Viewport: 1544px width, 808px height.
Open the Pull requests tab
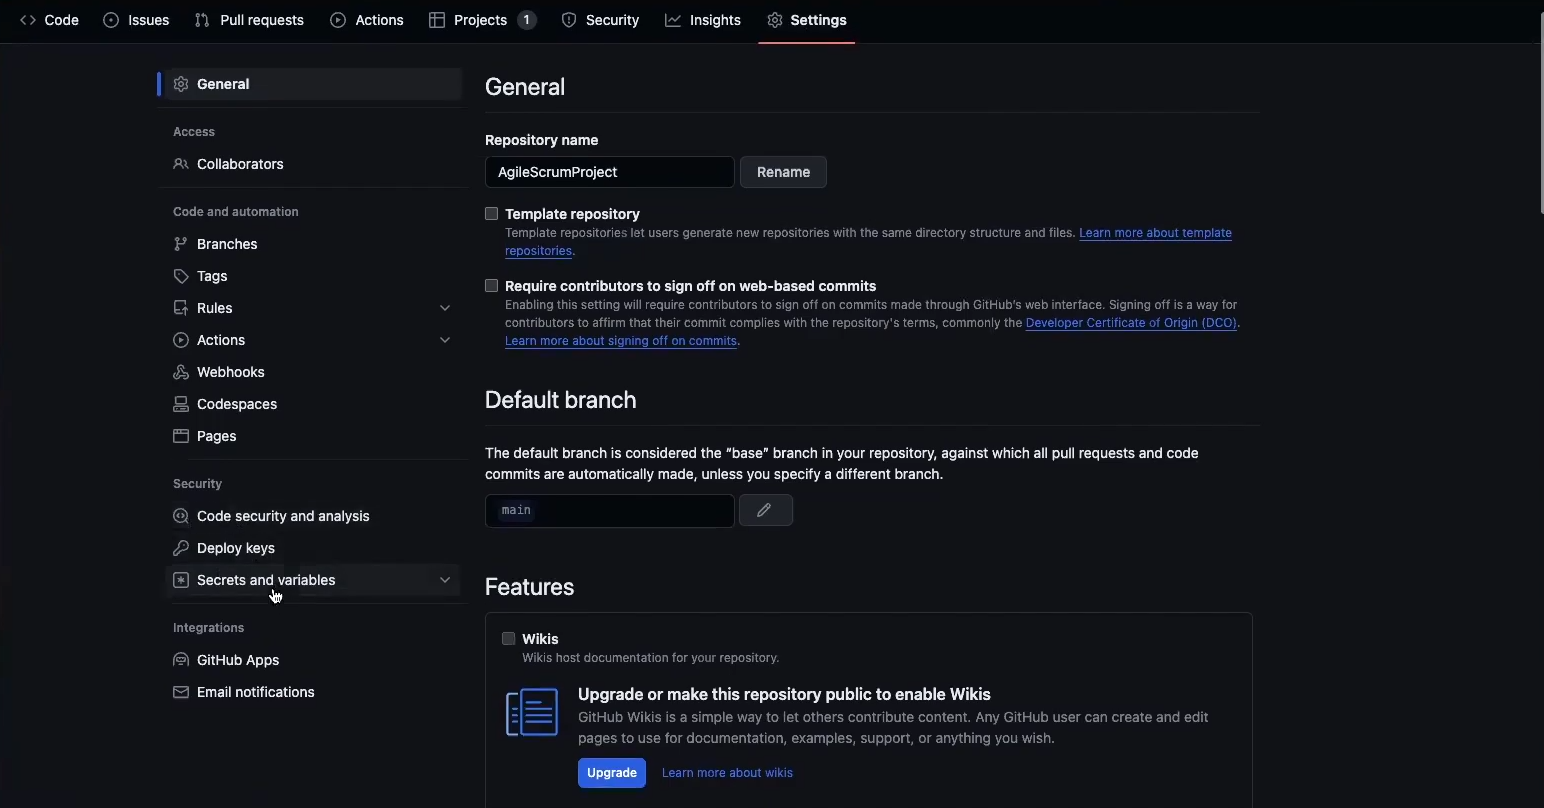[249, 20]
